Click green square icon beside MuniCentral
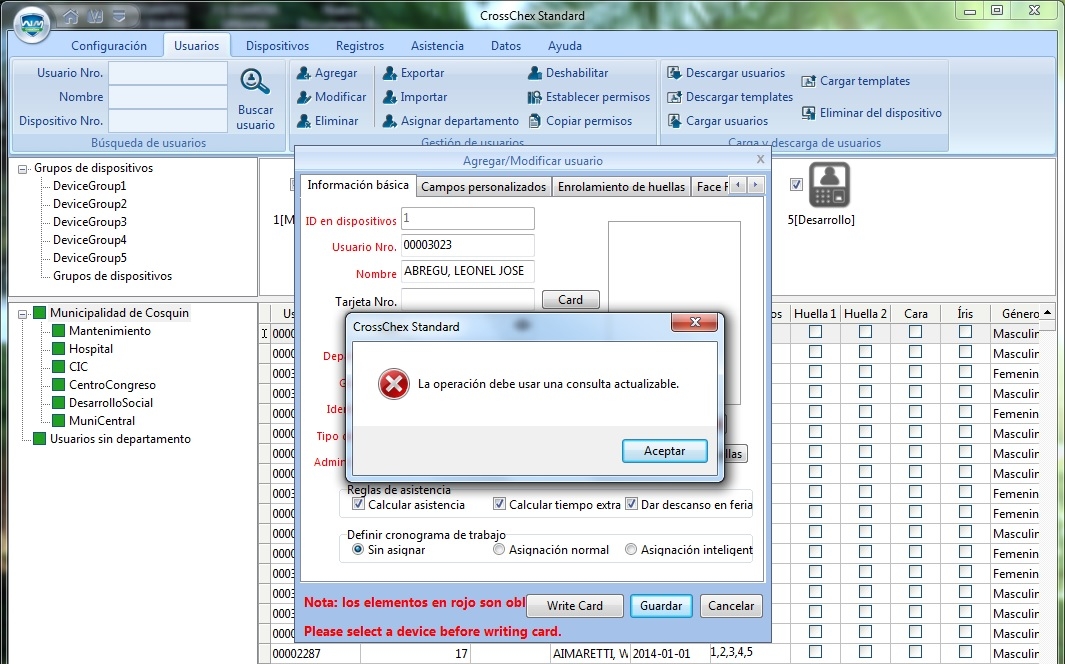This screenshot has height=664, width=1065. [58, 421]
